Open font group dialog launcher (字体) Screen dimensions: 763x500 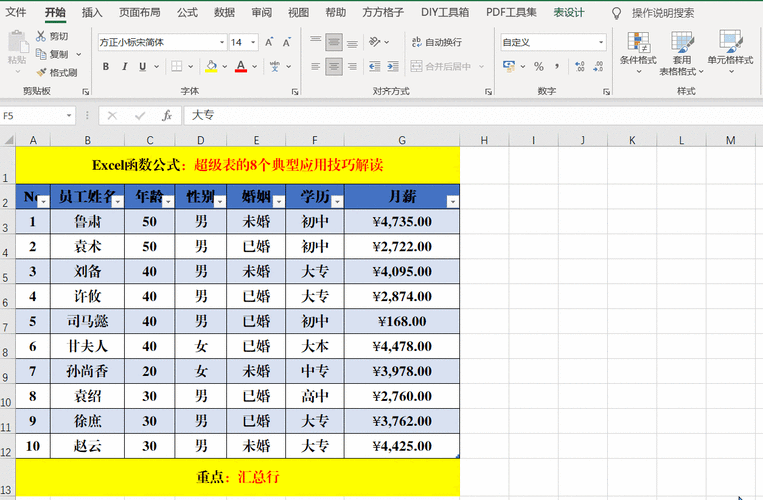click(295, 91)
